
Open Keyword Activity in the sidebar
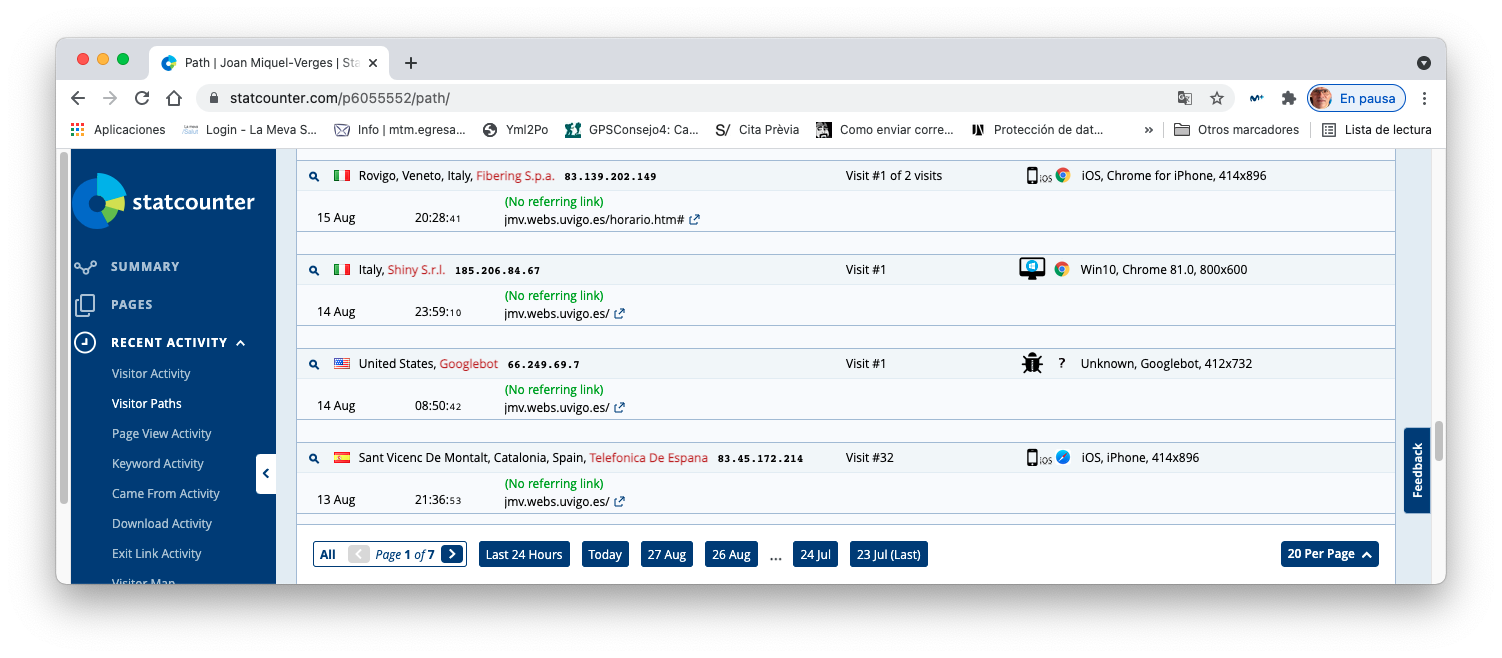[x=158, y=464]
